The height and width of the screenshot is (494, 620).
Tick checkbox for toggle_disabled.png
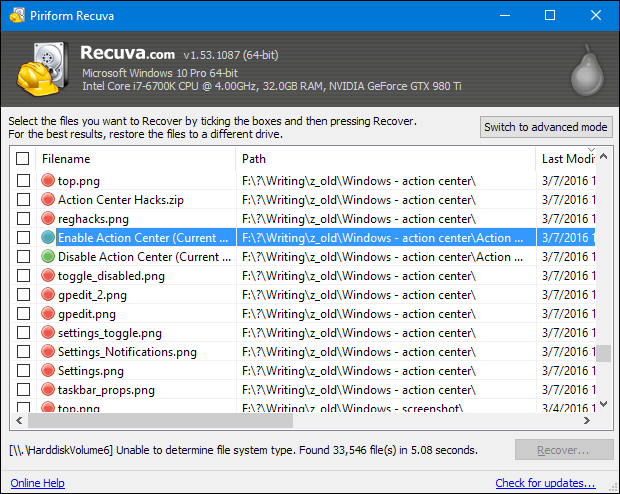pyautogui.click(x=23, y=275)
